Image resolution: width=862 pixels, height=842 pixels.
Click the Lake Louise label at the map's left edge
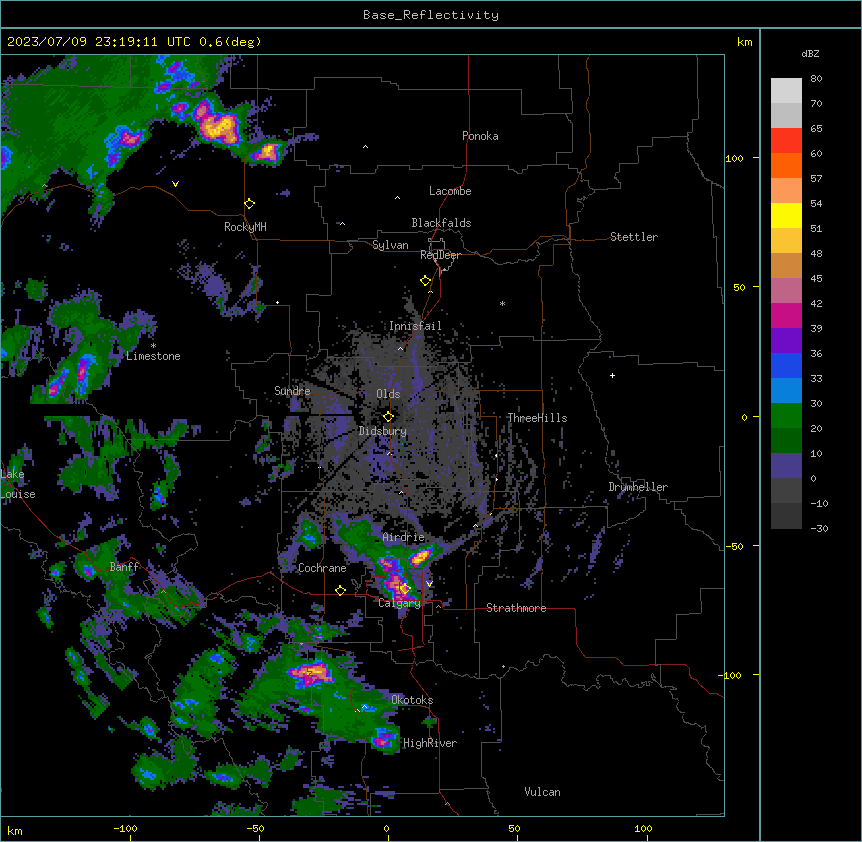pos(18,484)
